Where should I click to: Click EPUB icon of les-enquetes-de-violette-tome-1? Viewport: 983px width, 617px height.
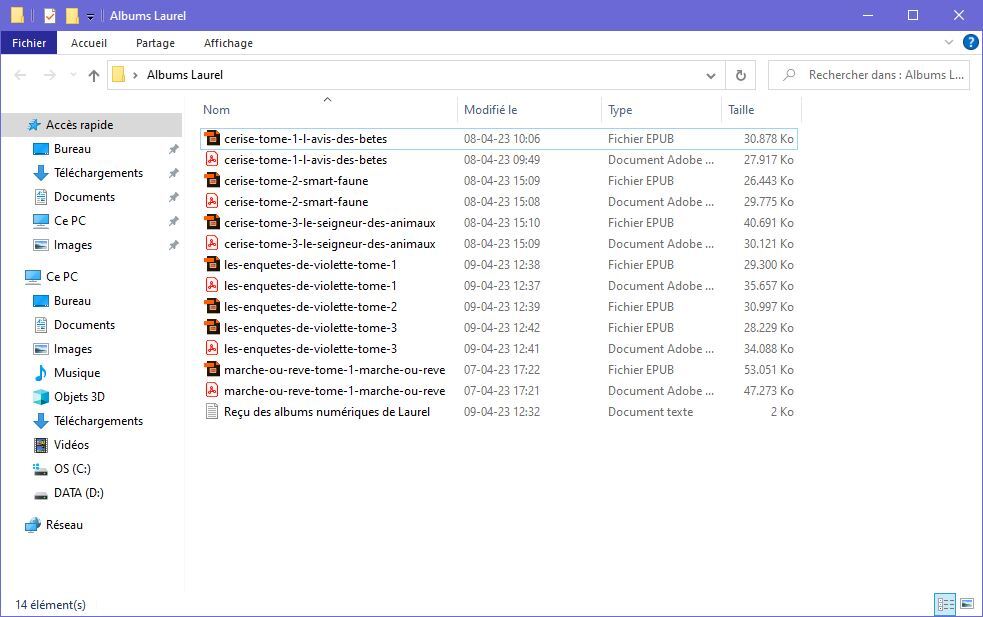click(x=213, y=265)
